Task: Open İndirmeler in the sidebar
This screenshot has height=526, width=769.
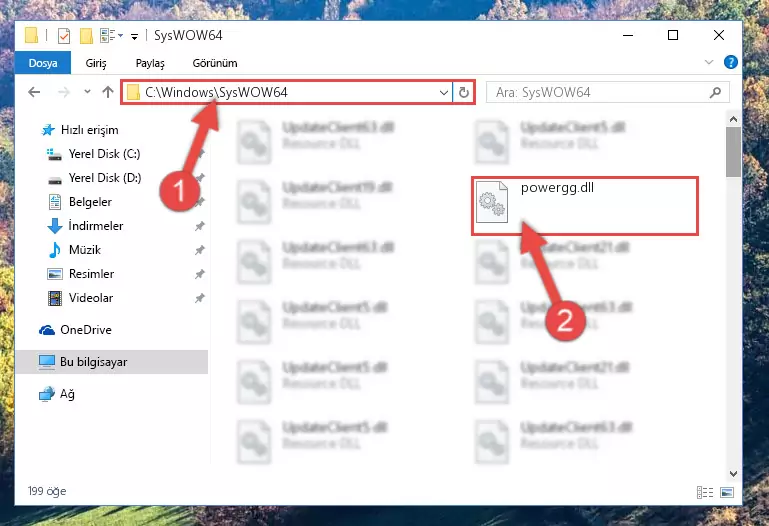Action: click(x=96, y=226)
